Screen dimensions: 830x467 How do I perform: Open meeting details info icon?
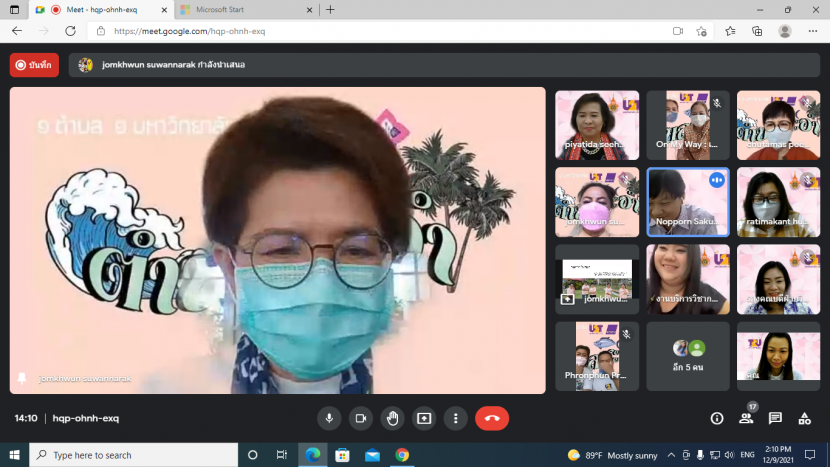coord(716,418)
